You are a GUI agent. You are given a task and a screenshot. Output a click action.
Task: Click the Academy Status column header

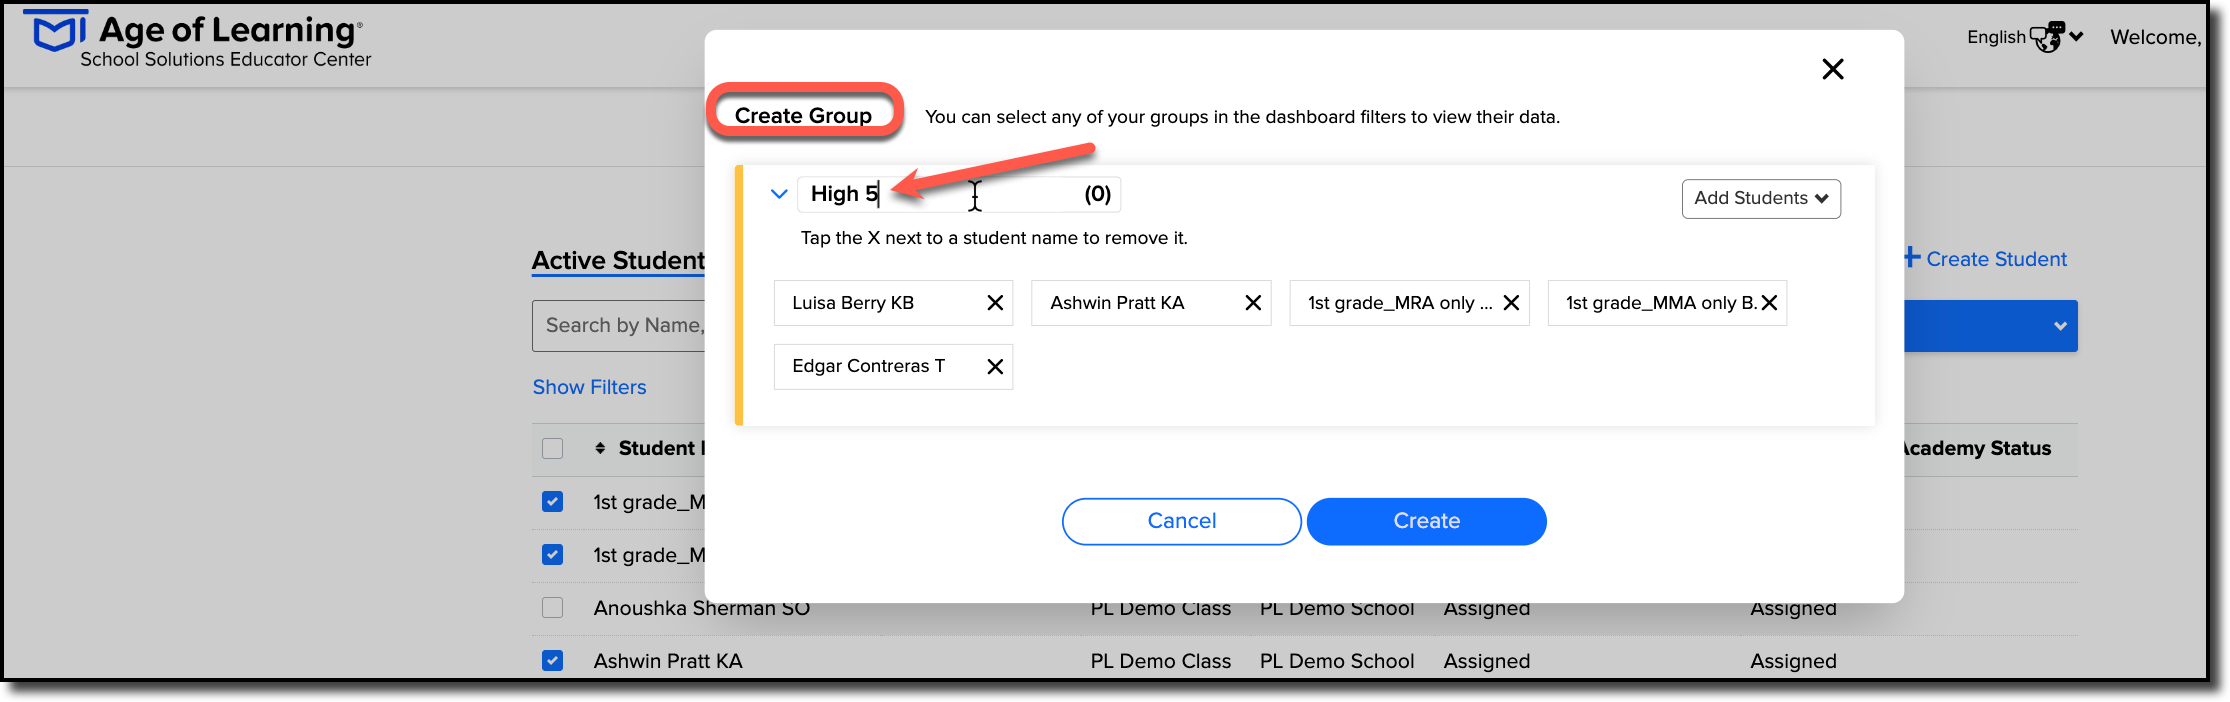(1975, 448)
